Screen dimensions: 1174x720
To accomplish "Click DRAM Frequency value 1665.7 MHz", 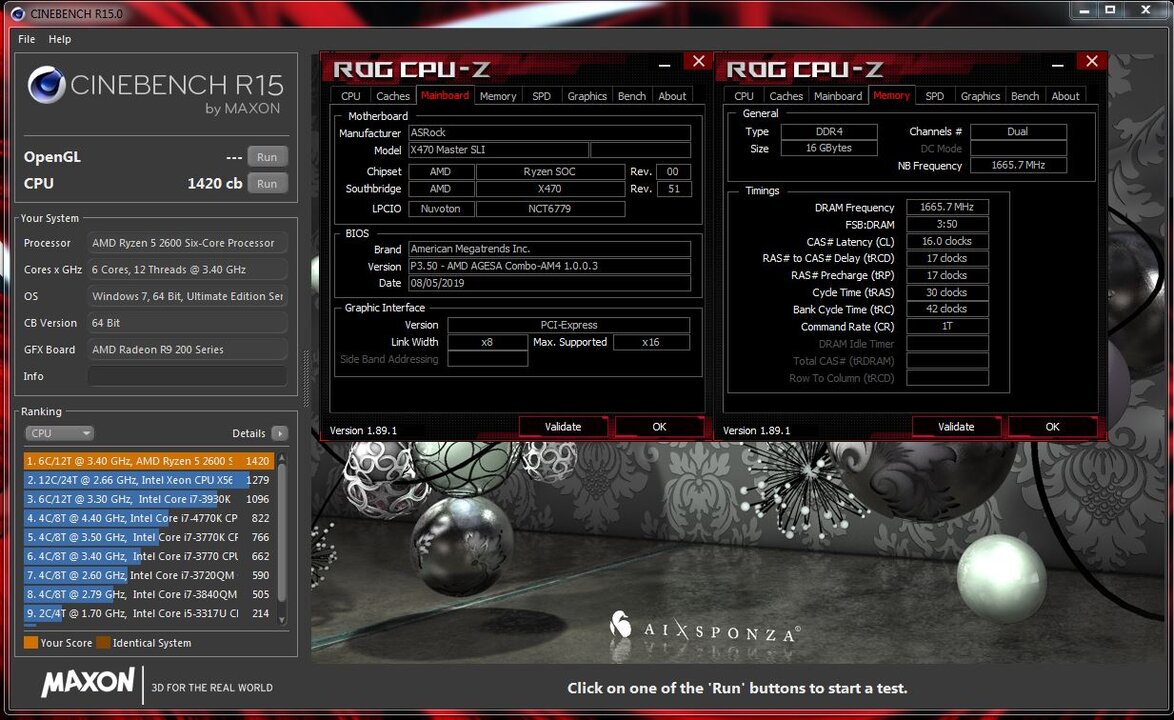I will click(947, 207).
